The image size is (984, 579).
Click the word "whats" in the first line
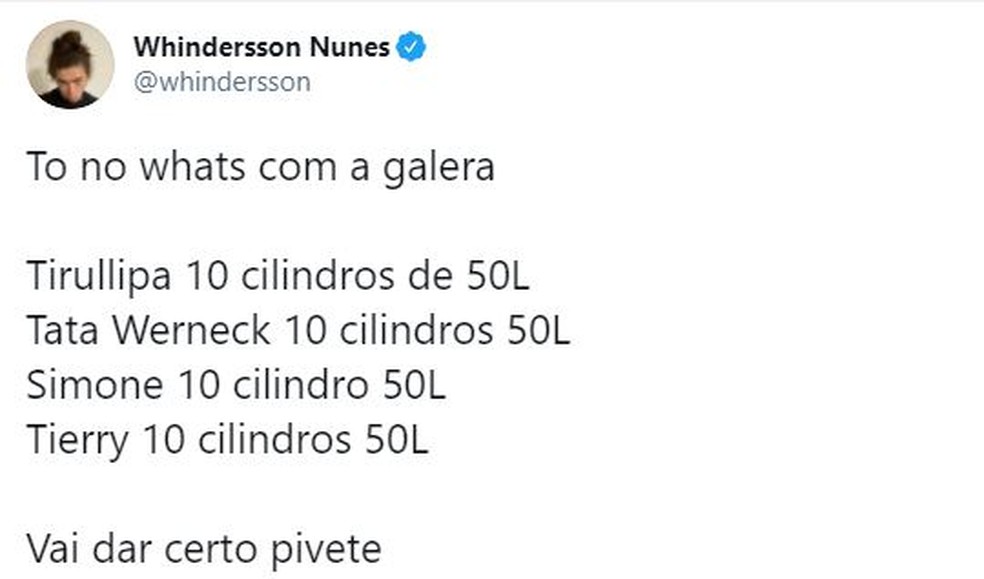coord(193,167)
